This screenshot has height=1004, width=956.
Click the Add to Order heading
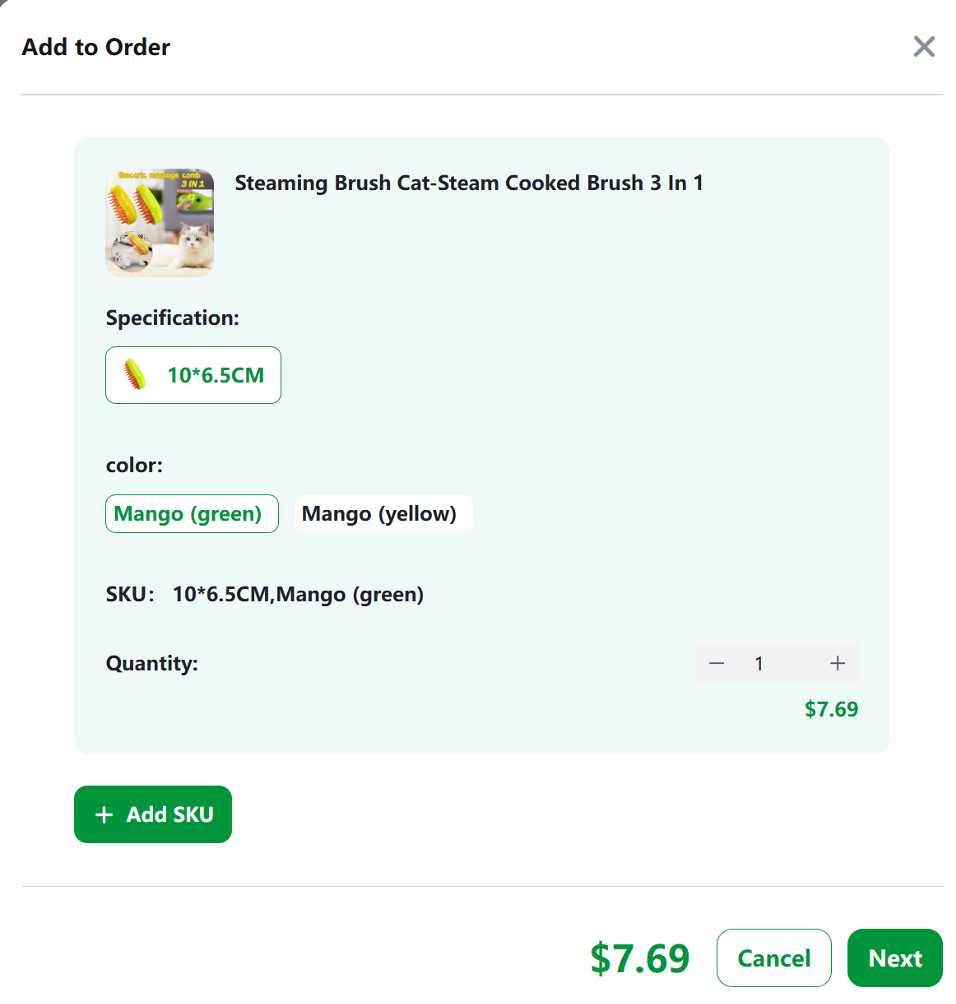[x=96, y=47]
